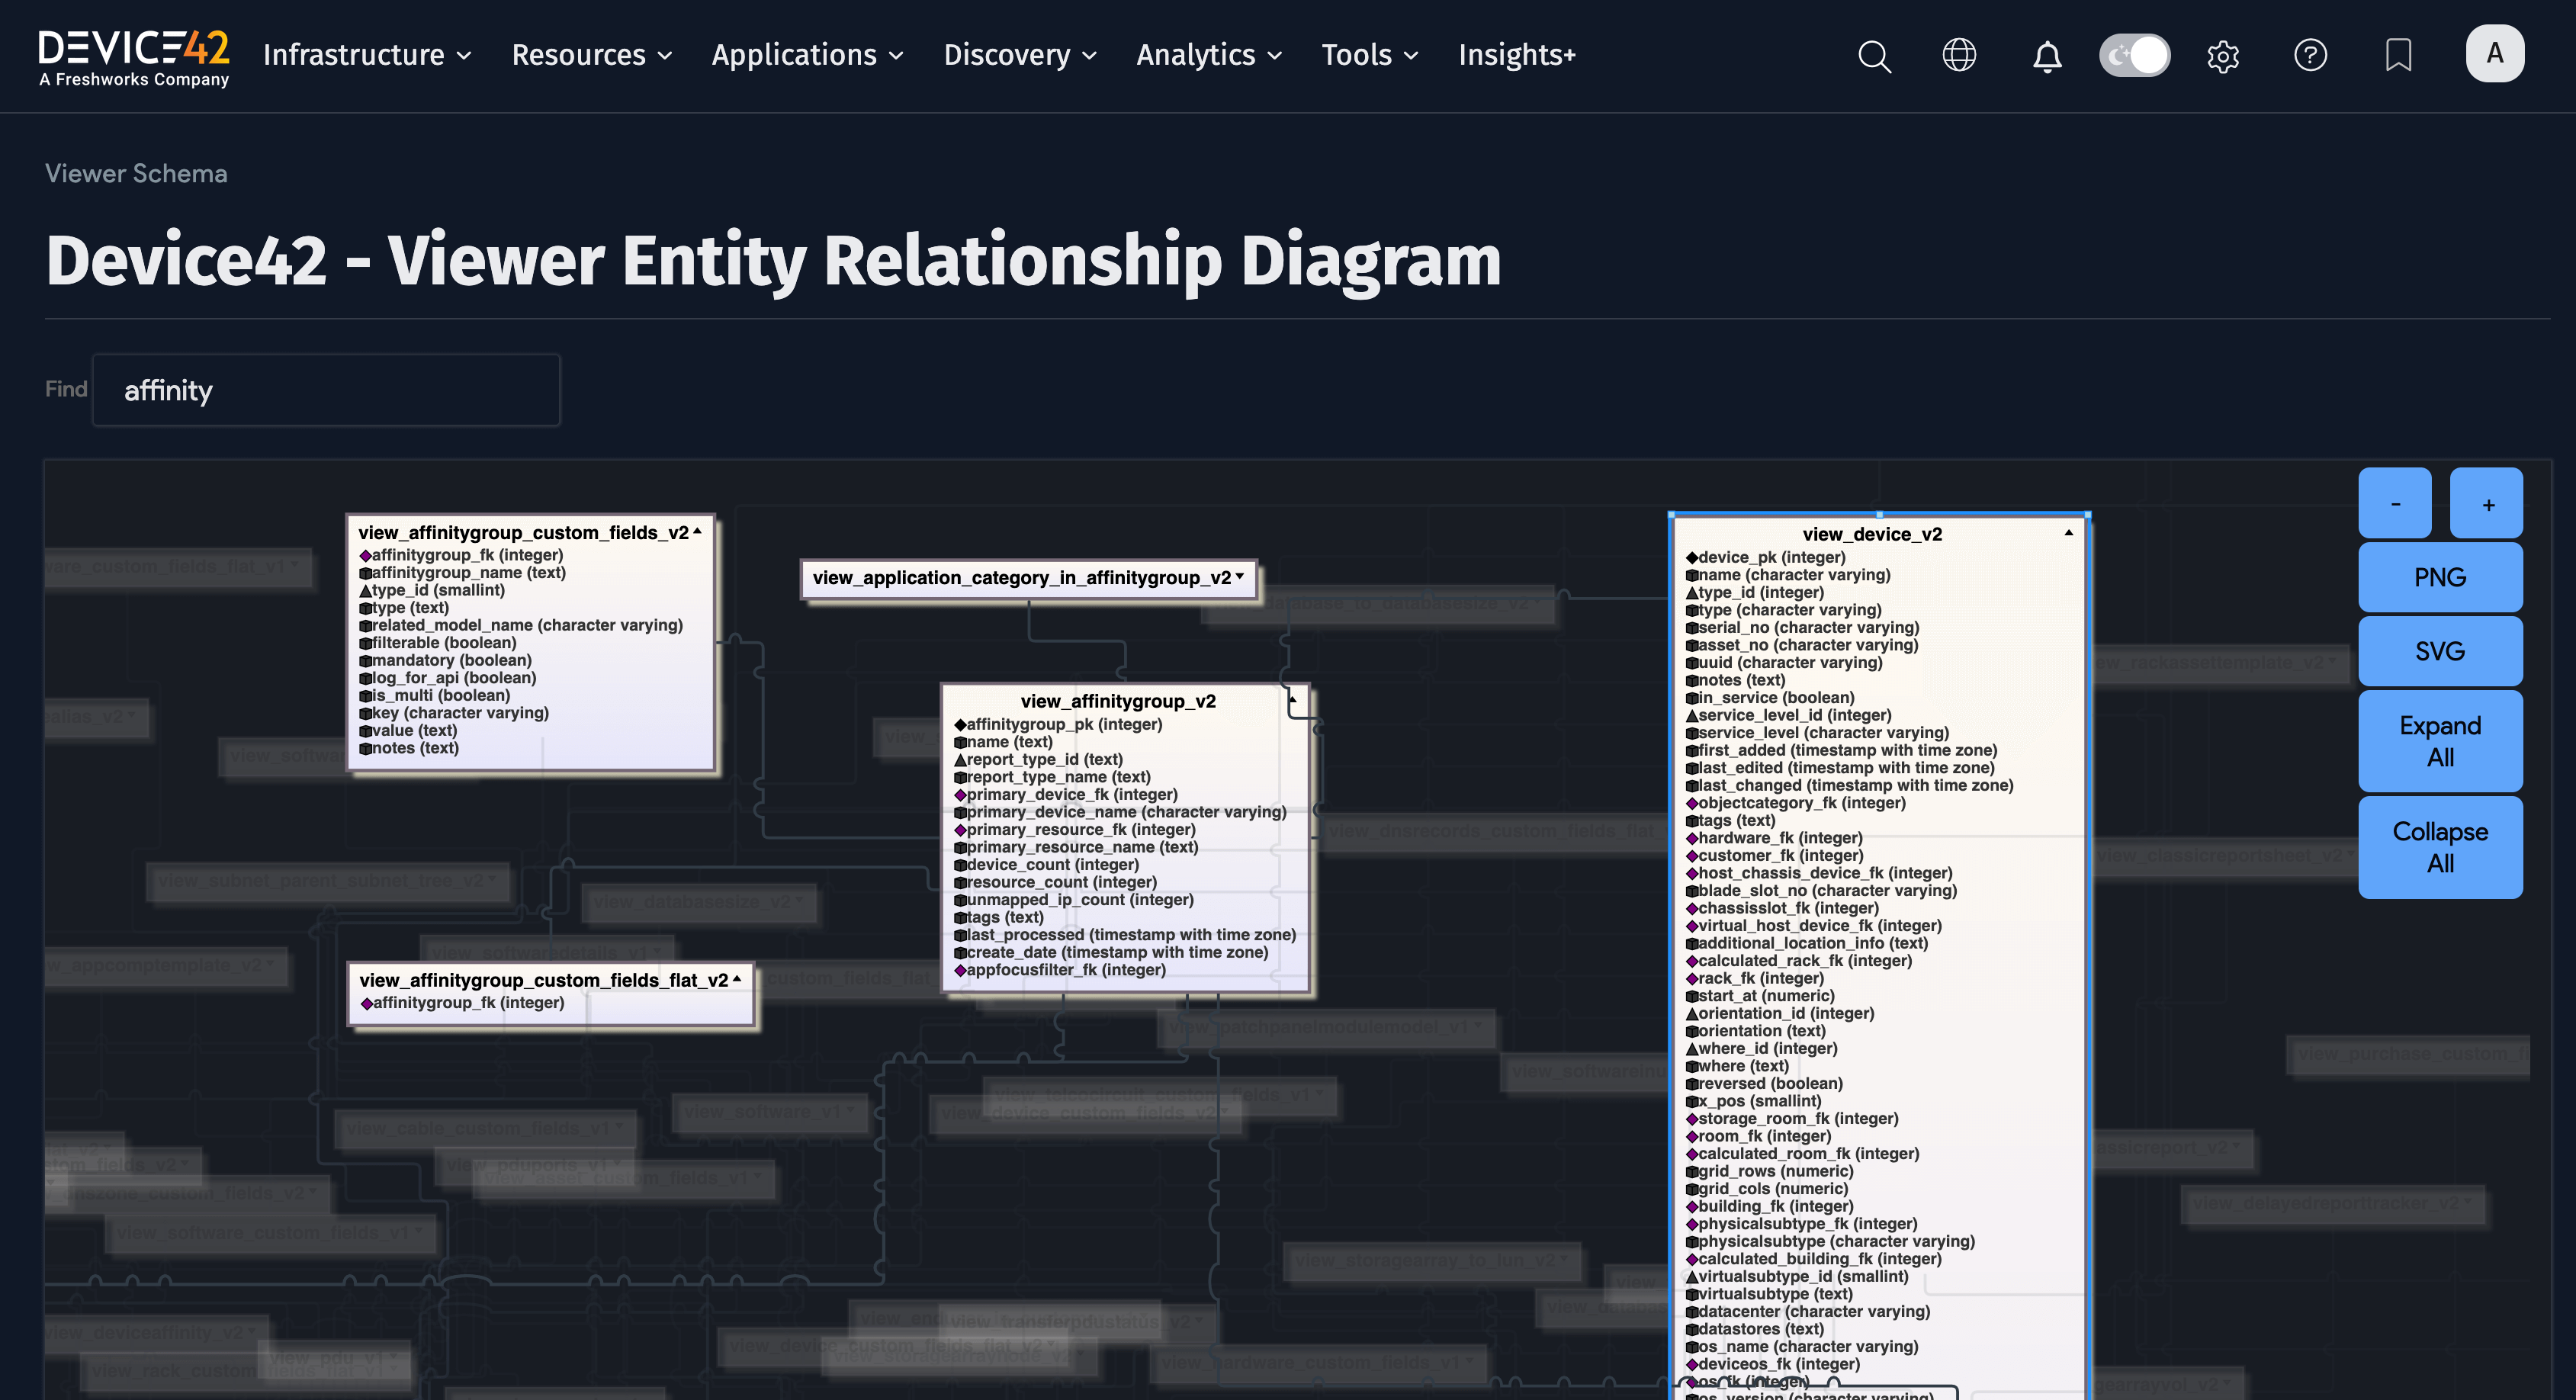Zoom out with the minus button
The height and width of the screenshot is (1400, 2576).
2395,503
